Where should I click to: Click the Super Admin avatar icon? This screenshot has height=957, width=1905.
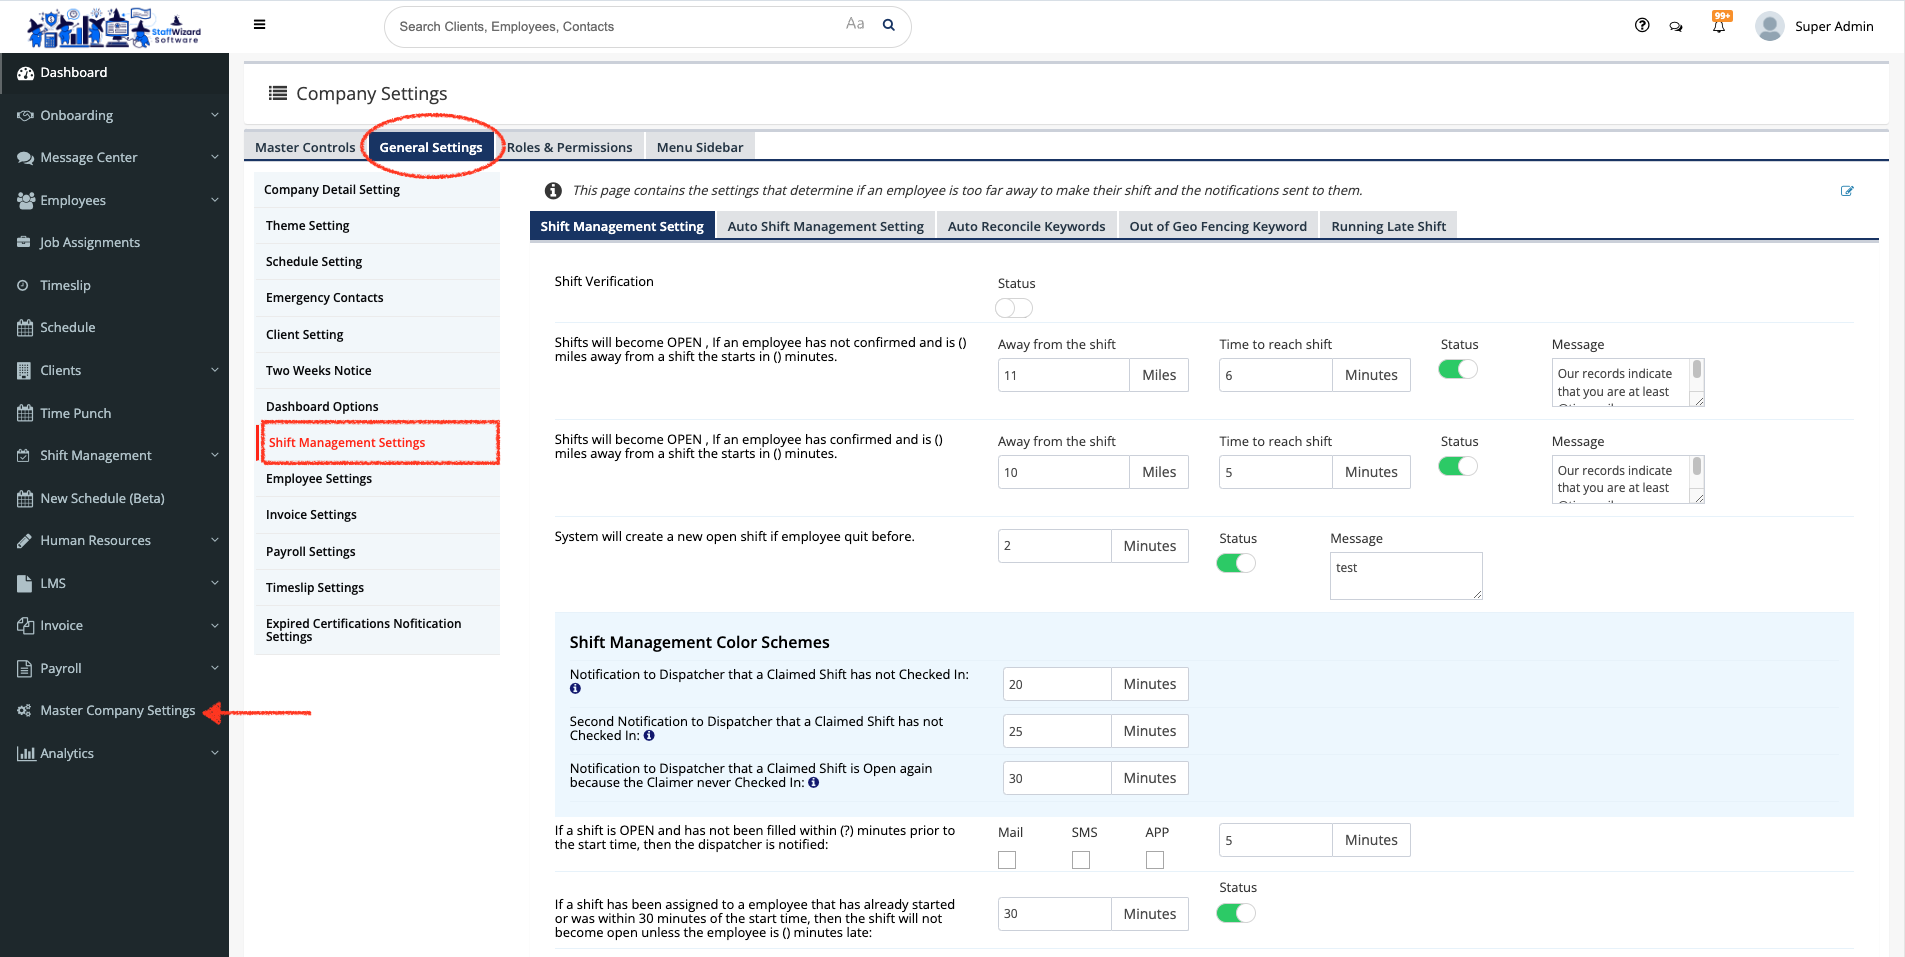(1770, 26)
